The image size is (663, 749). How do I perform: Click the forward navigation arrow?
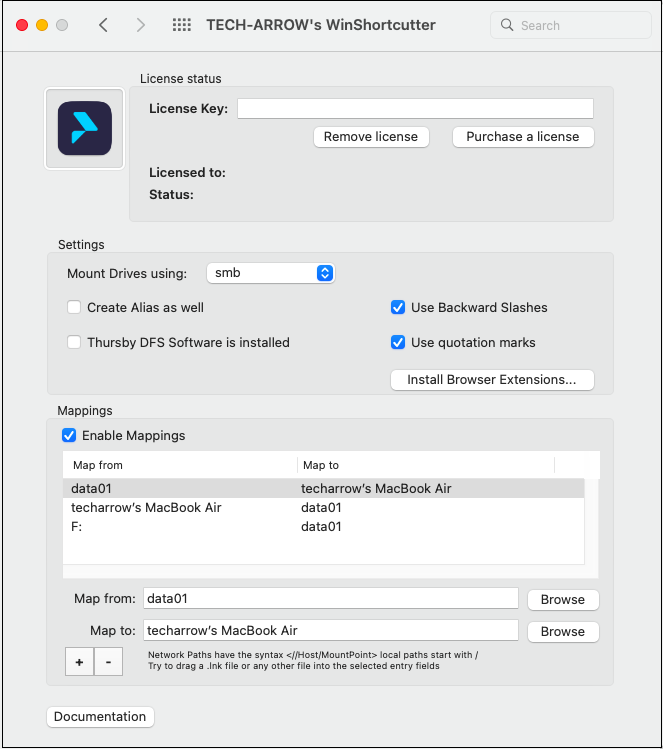point(140,25)
